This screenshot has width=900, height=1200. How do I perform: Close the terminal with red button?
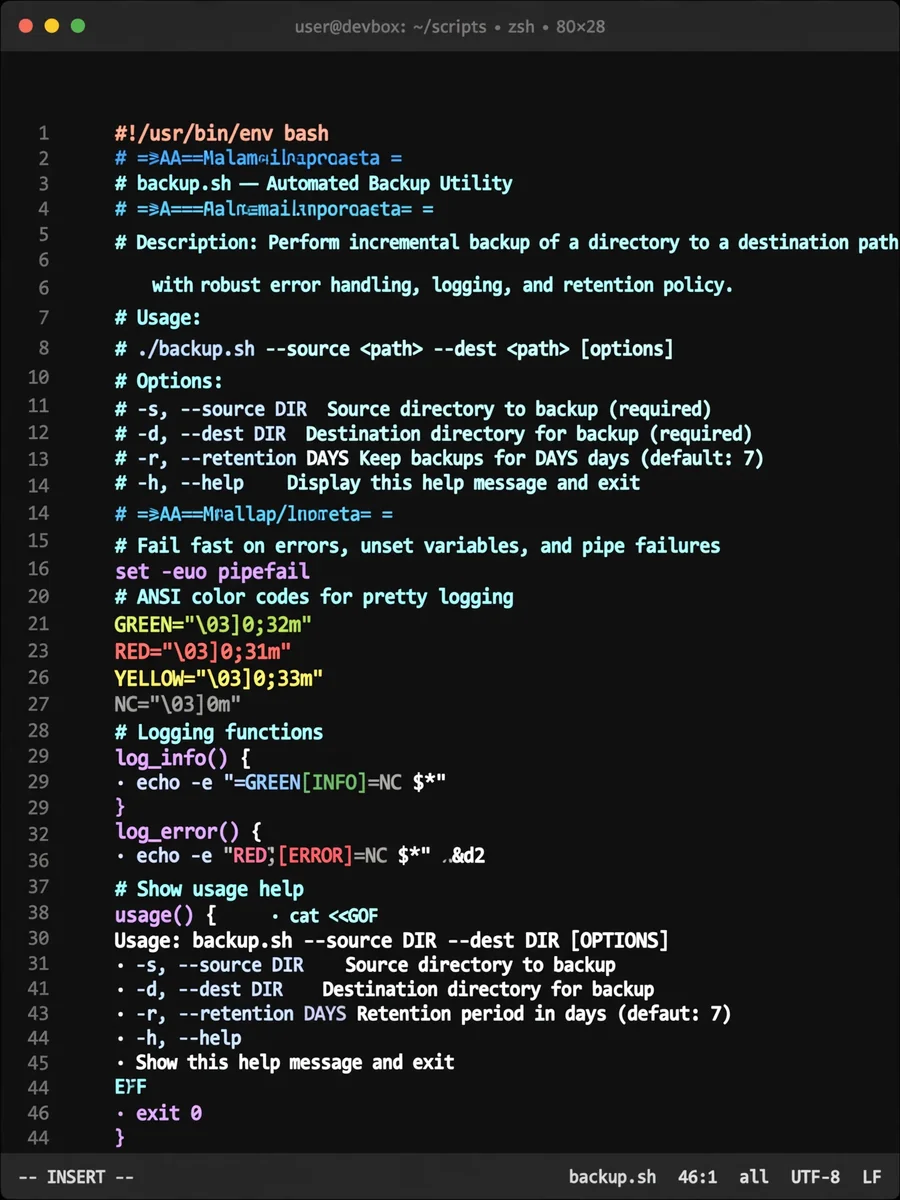point(27,26)
